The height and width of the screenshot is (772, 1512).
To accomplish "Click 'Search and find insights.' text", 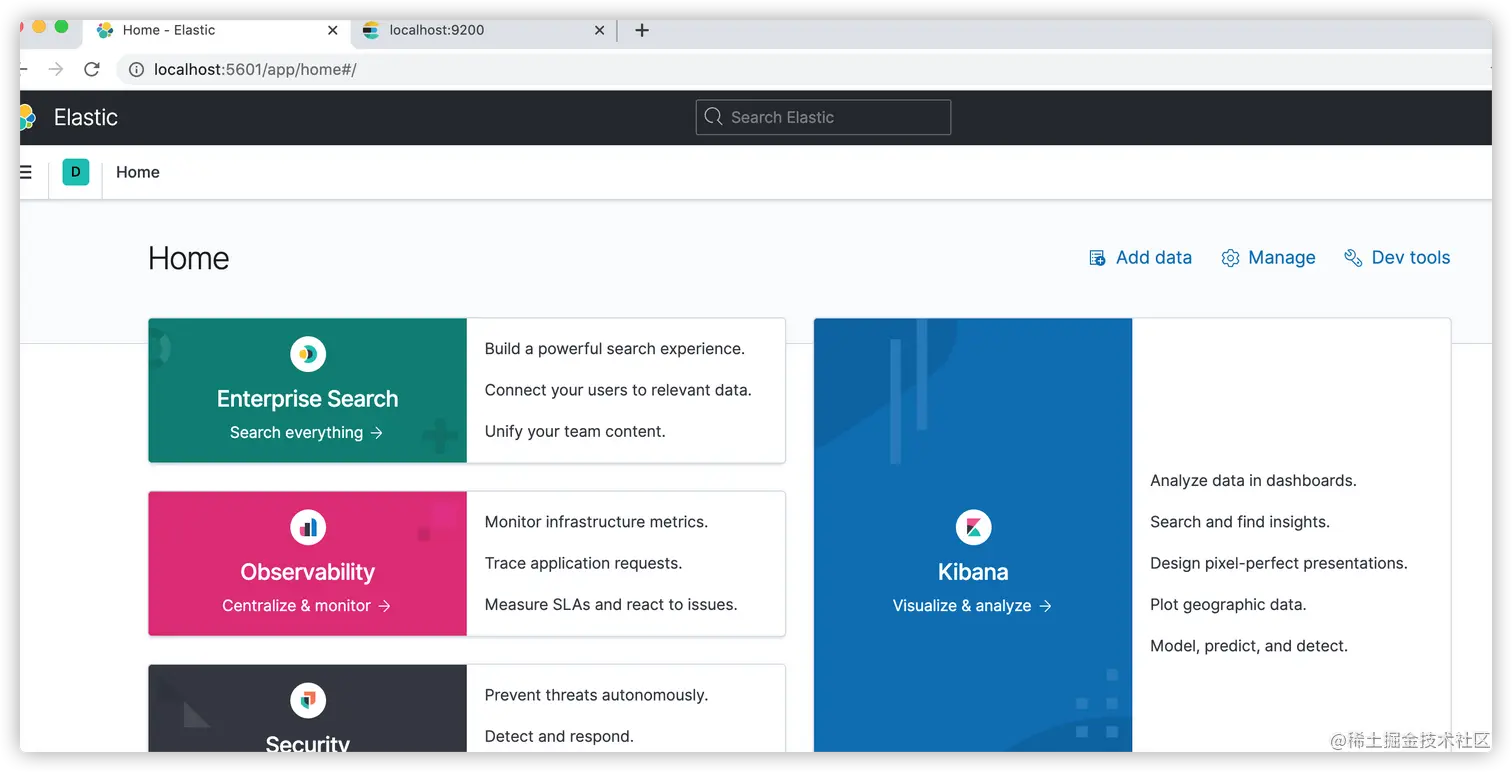I will (1240, 522).
